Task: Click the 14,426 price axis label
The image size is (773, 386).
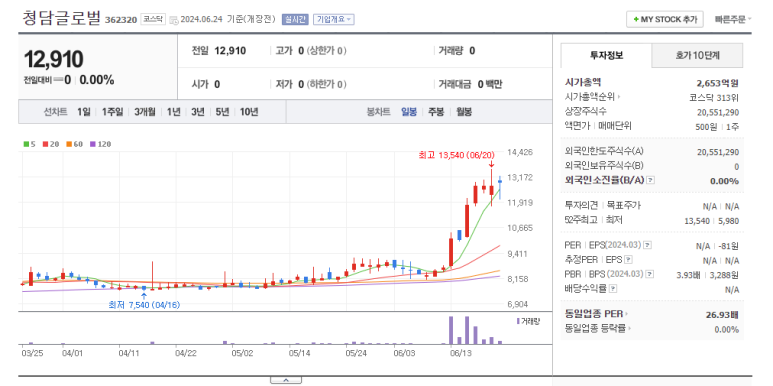Action: (x=519, y=152)
